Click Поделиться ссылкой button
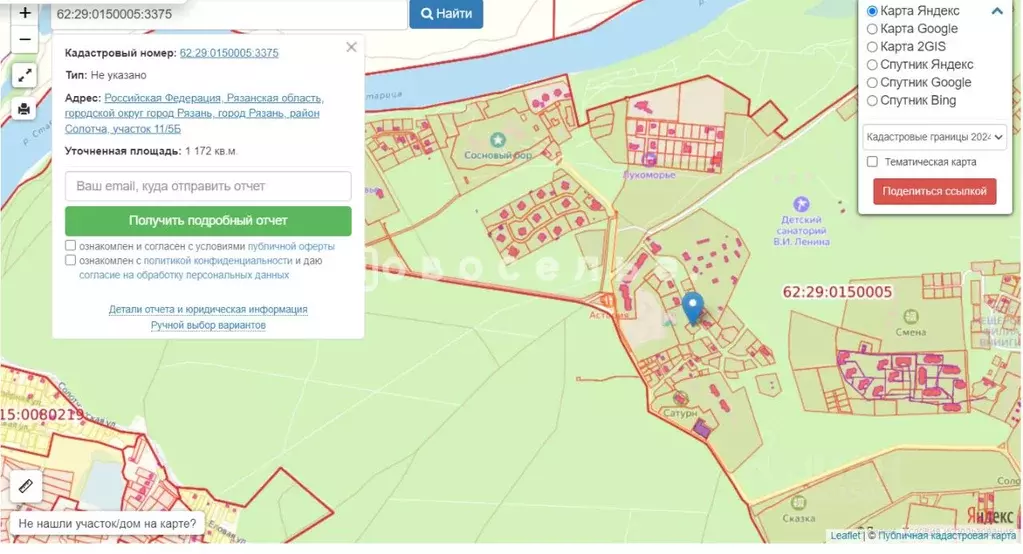The width and height of the screenshot is (1023, 554). [x=934, y=191]
